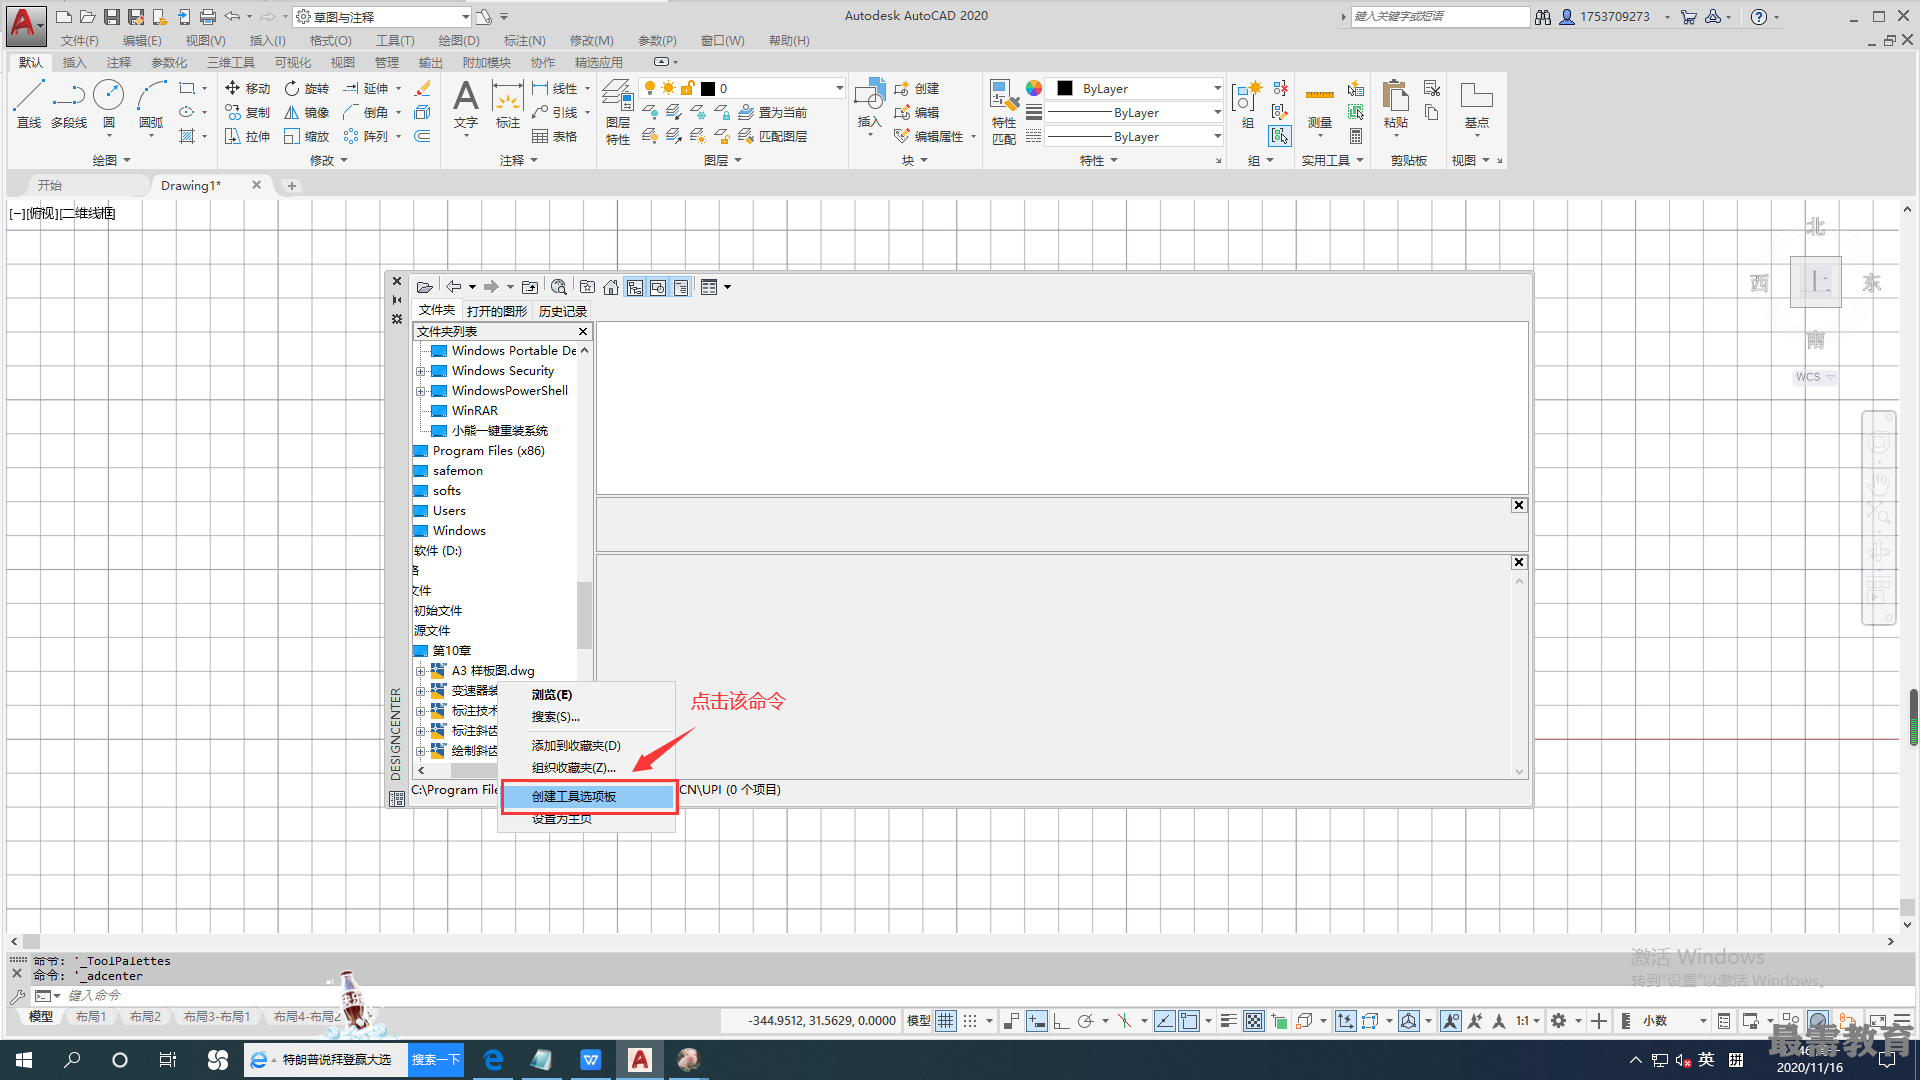Switch to the 插入 ribbon tab
1920x1080 pixels.
pos(75,62)
